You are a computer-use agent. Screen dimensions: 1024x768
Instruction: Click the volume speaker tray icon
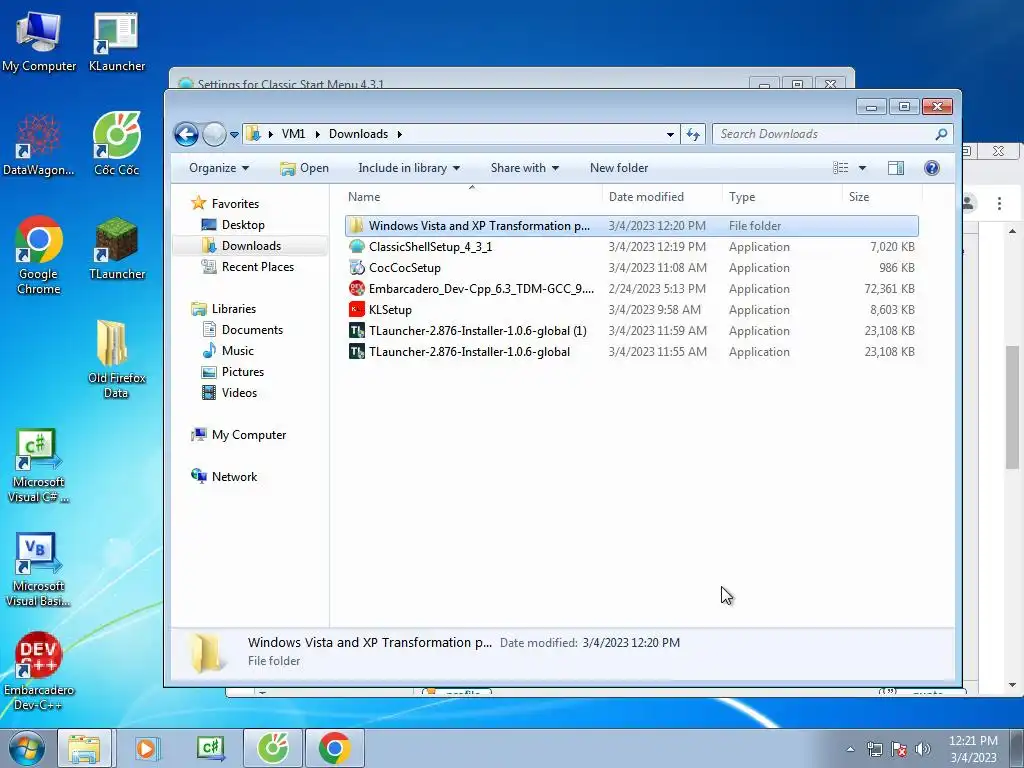923,749
